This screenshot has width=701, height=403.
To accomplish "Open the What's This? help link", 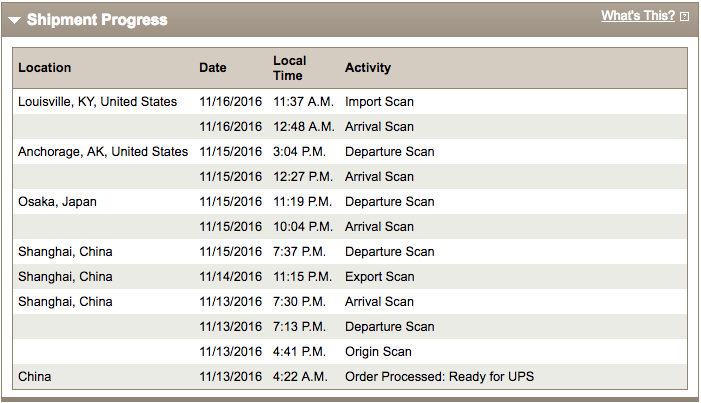I will (638, 16).
